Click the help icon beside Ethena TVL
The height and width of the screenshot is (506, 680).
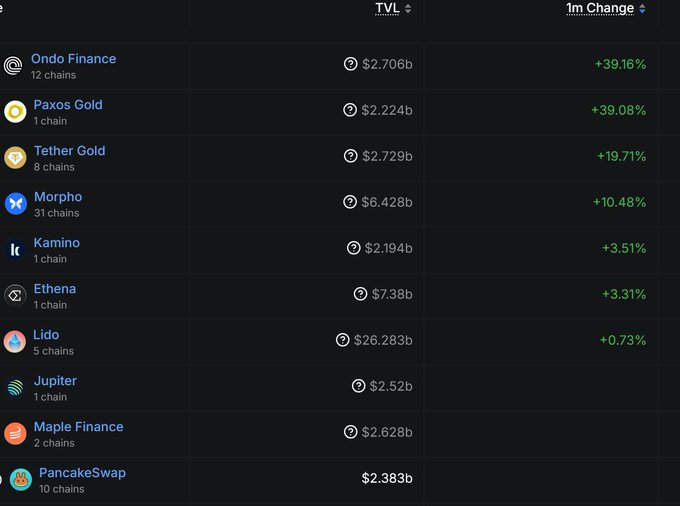coord(360,294)
